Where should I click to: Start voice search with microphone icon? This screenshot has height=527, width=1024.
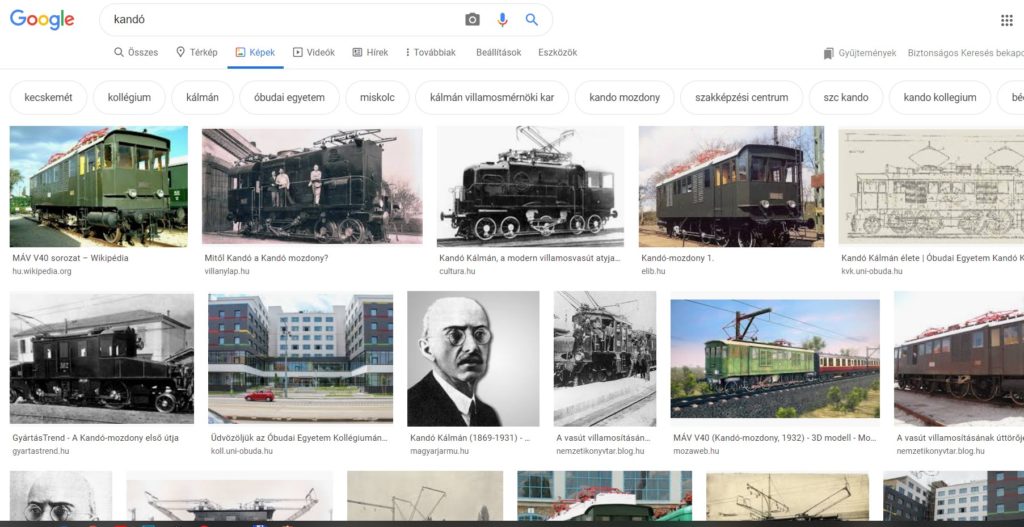tap(502, 20)
